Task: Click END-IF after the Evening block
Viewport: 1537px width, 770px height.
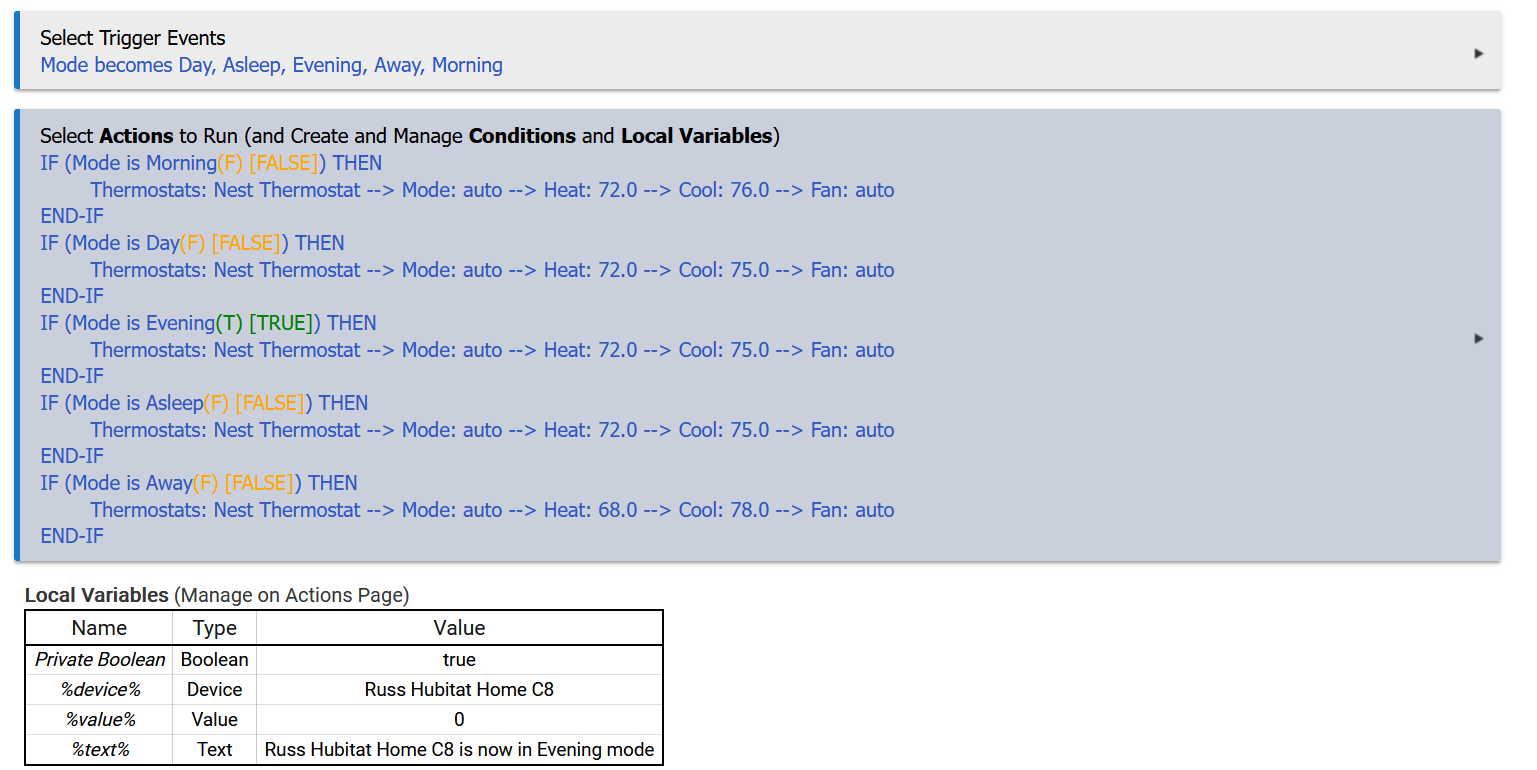Action: (x=72, y=376)
